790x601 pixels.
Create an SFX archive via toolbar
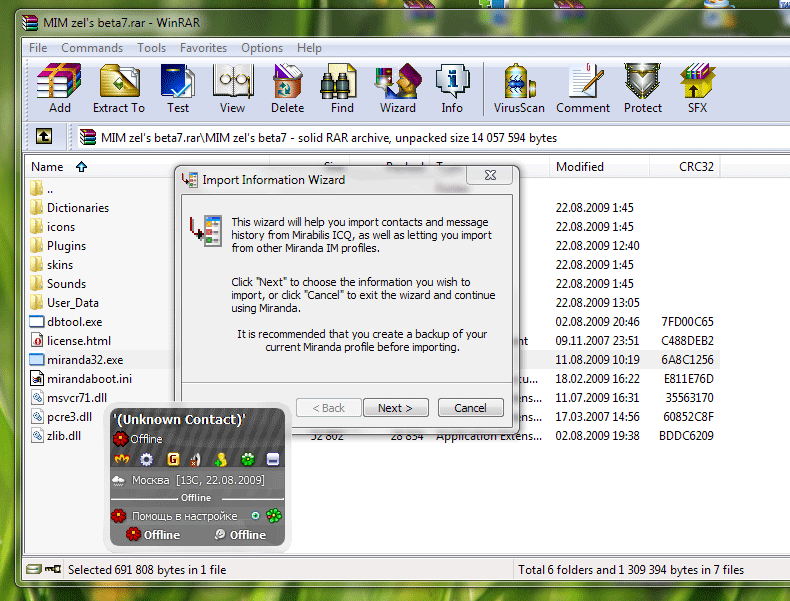point(697,88)
